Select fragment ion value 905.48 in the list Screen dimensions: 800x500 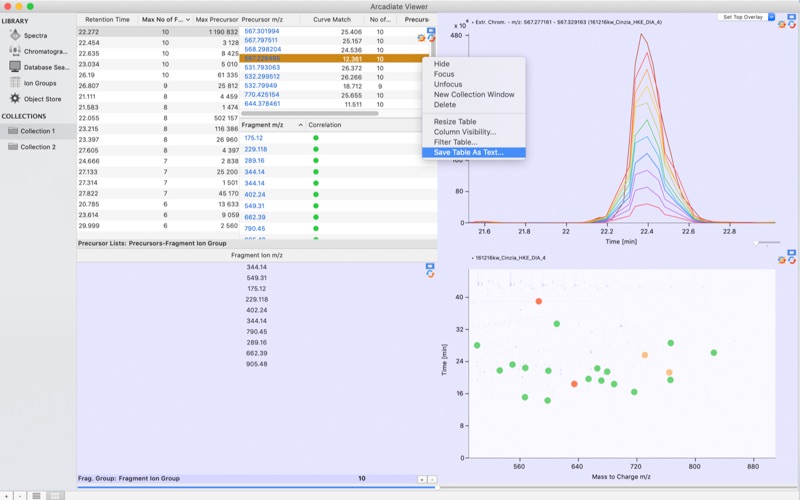257,364
